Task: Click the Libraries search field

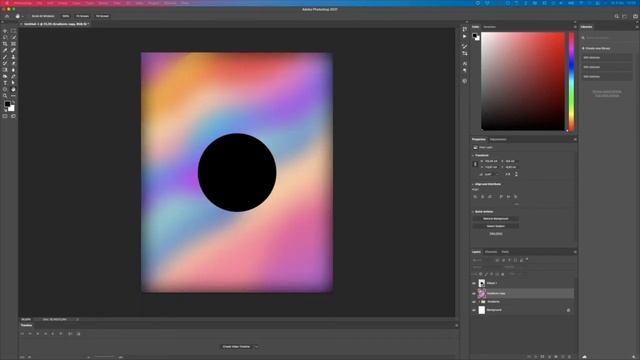Action: (607, 38)
